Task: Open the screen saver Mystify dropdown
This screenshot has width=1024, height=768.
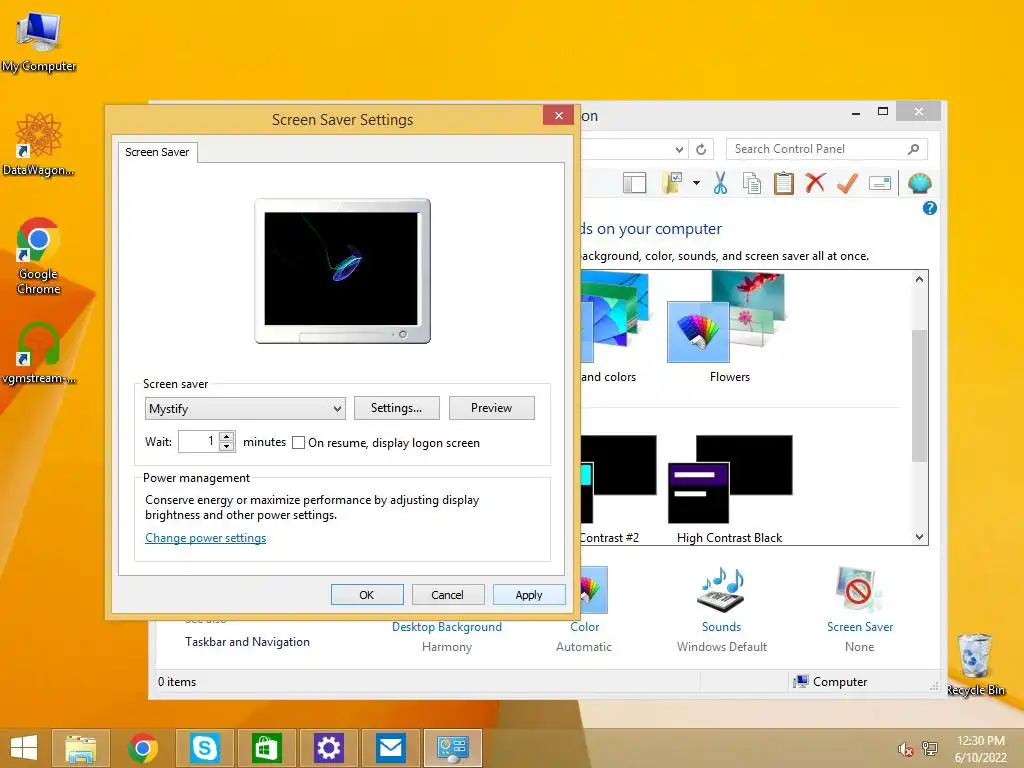Action: click(x=245, y=409)
